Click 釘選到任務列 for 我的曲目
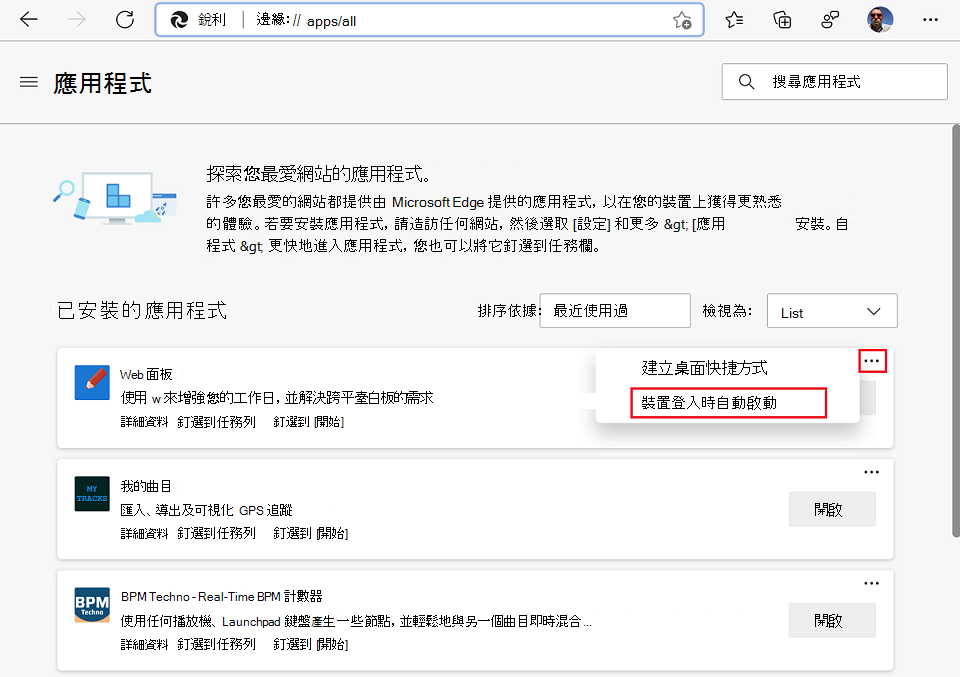This screenshot has width=960, height=677. (217, 533)
